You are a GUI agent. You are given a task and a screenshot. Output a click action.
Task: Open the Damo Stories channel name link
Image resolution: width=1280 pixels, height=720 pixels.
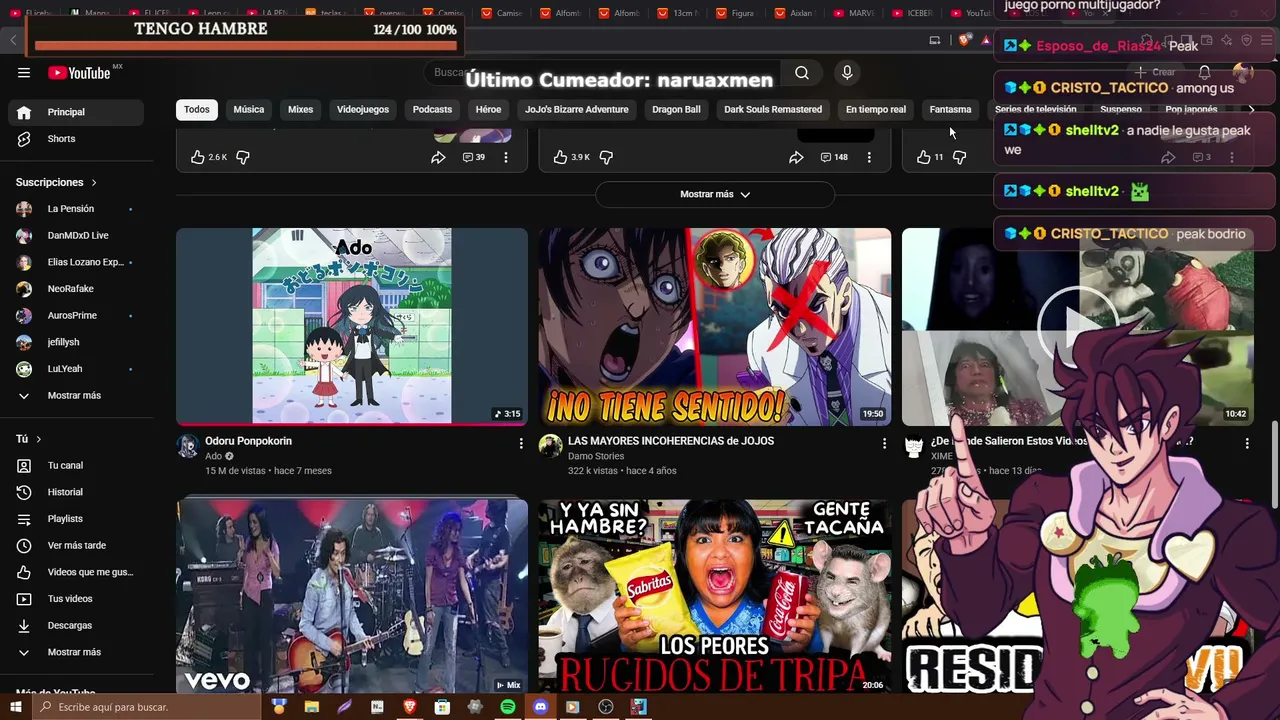(x=596, y=456)
